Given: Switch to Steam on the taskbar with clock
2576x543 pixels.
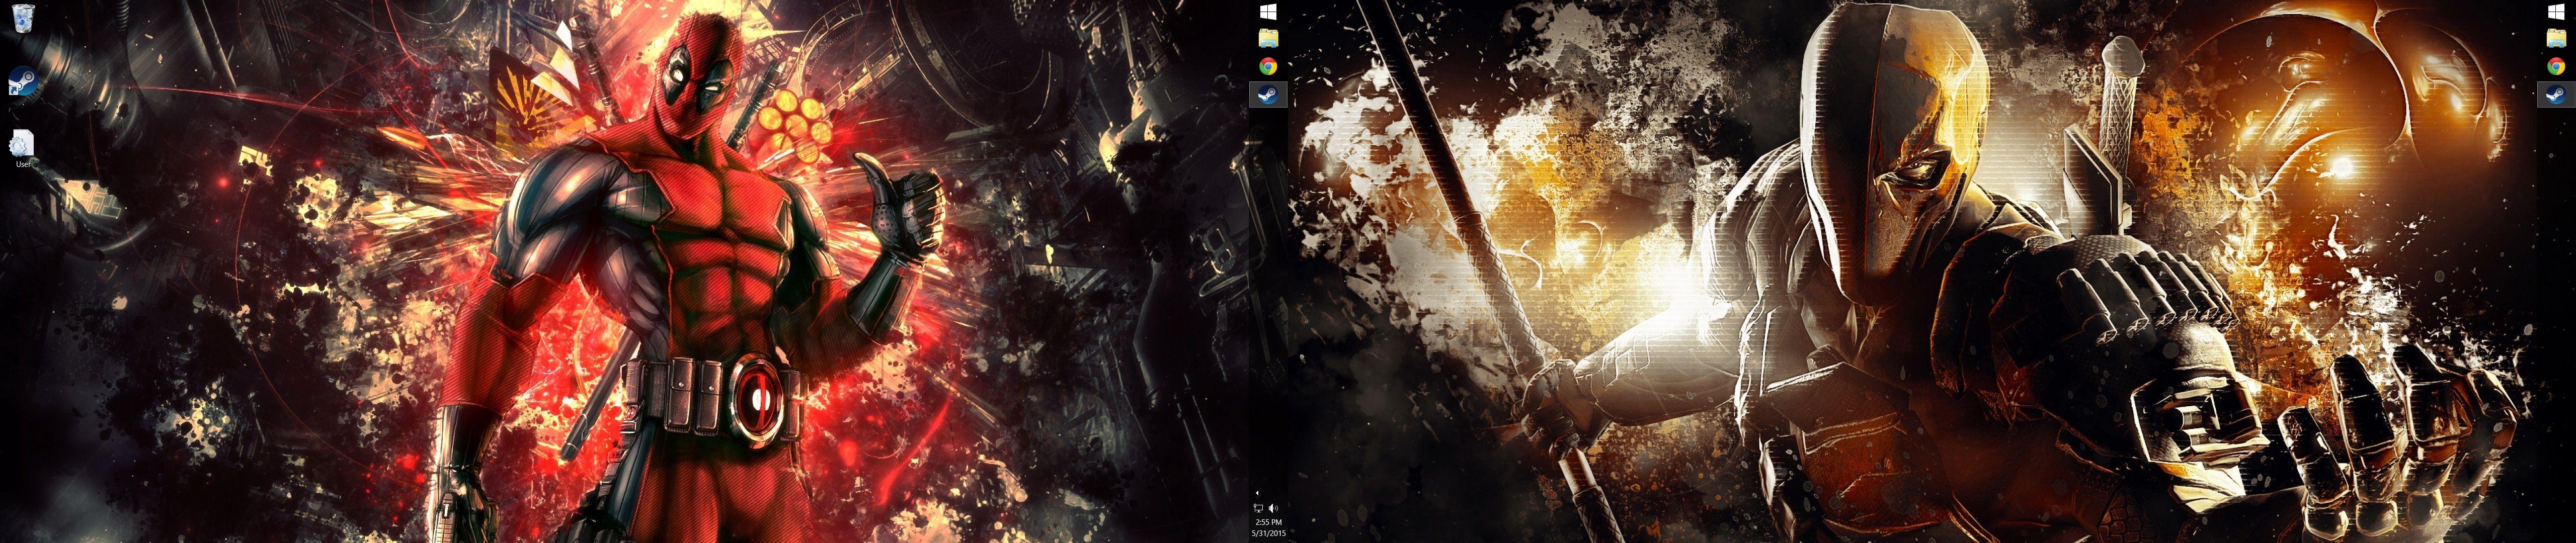Looking at the screenshot, I should click(x=1268, y=95).
